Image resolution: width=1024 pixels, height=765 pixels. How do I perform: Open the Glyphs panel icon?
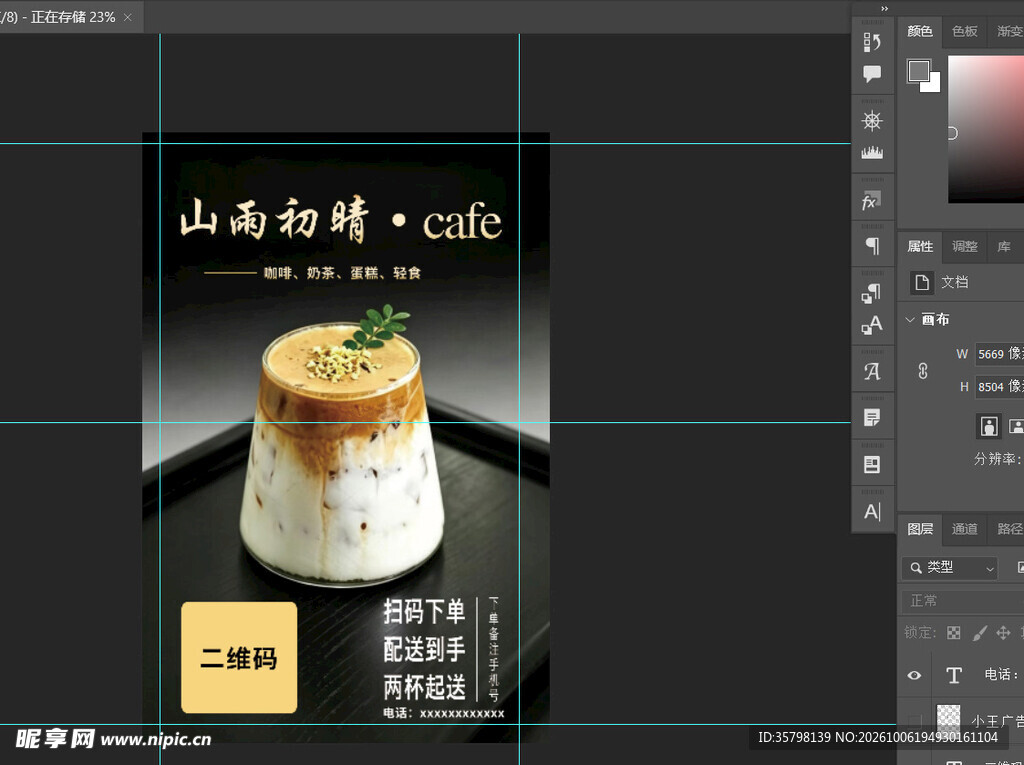(x=872, y=372)
